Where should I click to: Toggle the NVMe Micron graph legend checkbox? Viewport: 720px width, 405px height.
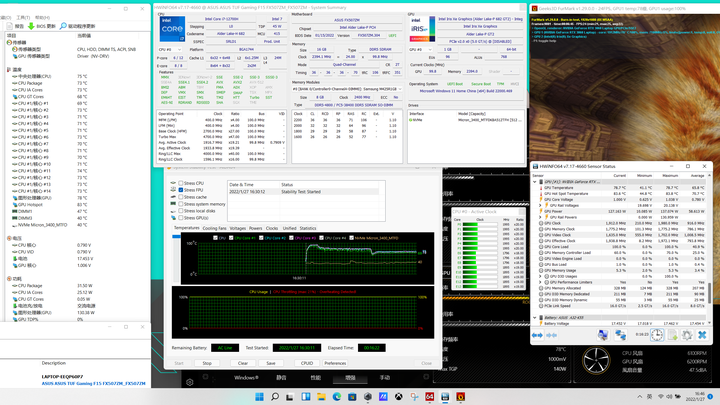(x=351, y=238)
